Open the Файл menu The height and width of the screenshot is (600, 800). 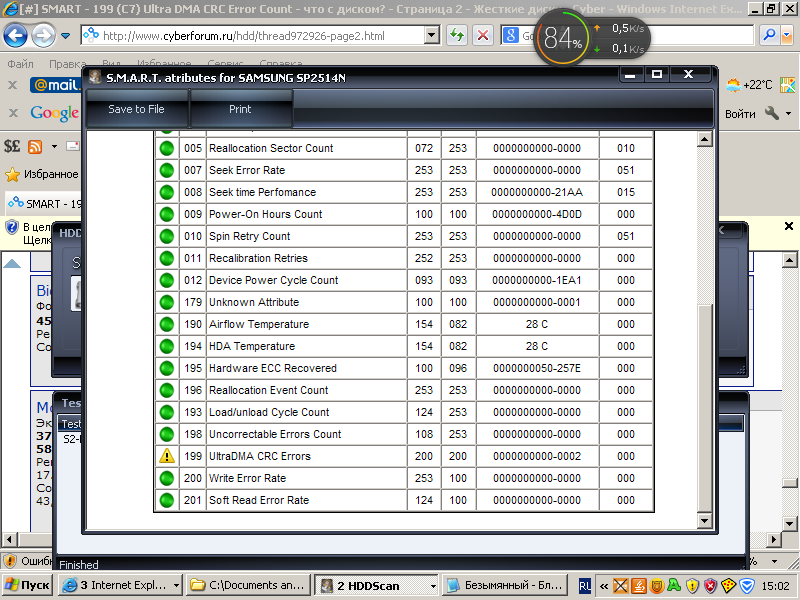tap(20, 63)
